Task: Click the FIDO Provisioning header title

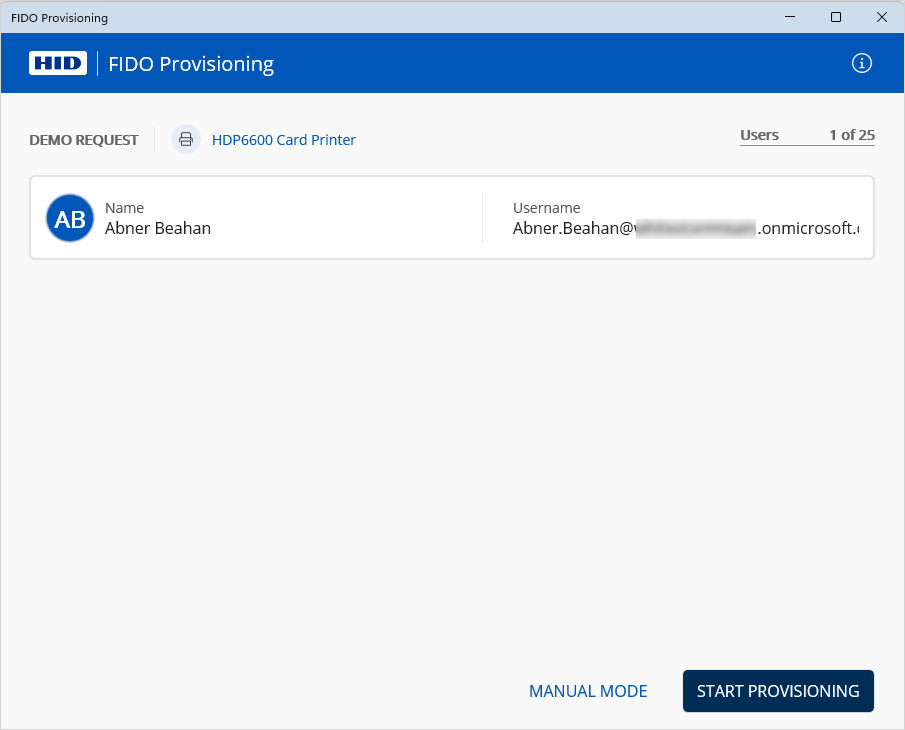Action: (191, 64)
